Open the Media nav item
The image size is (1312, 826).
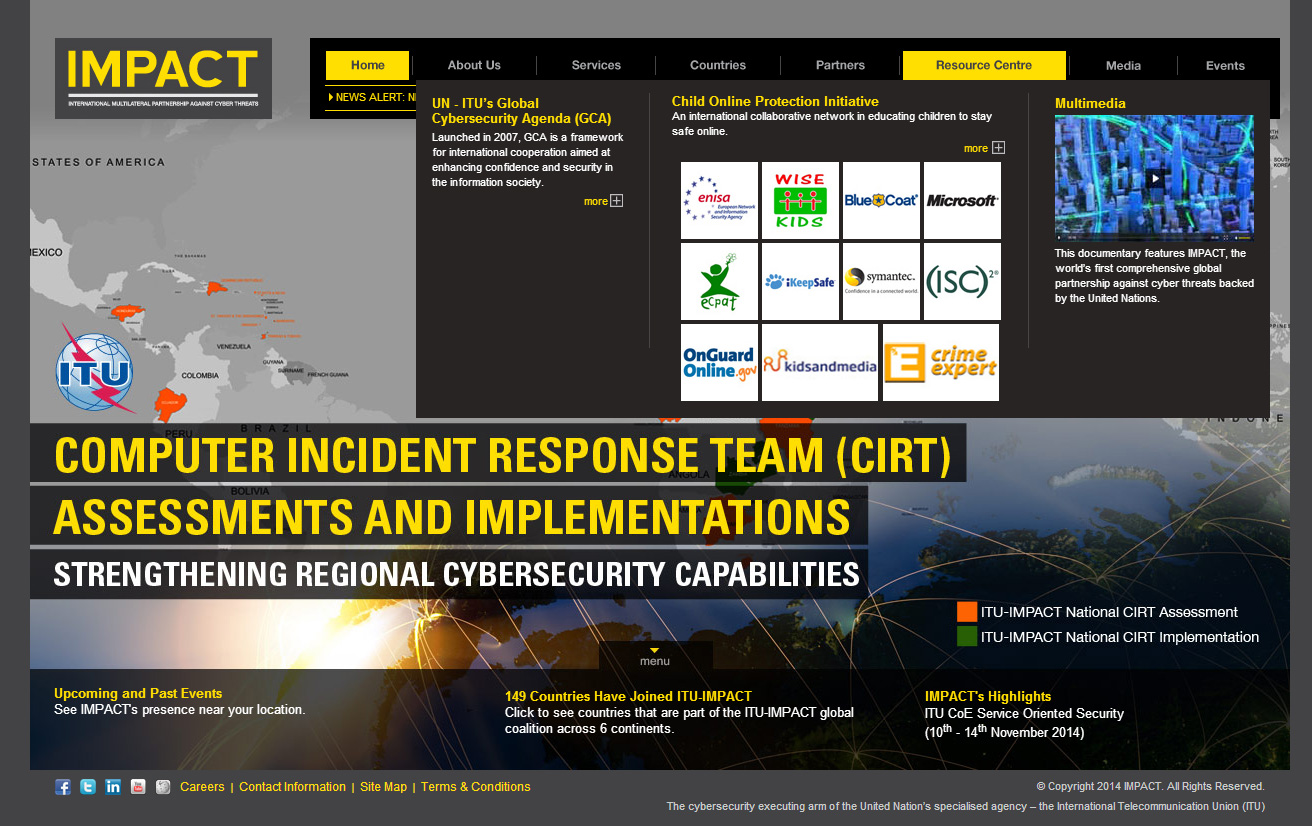tap(1123, 65)
